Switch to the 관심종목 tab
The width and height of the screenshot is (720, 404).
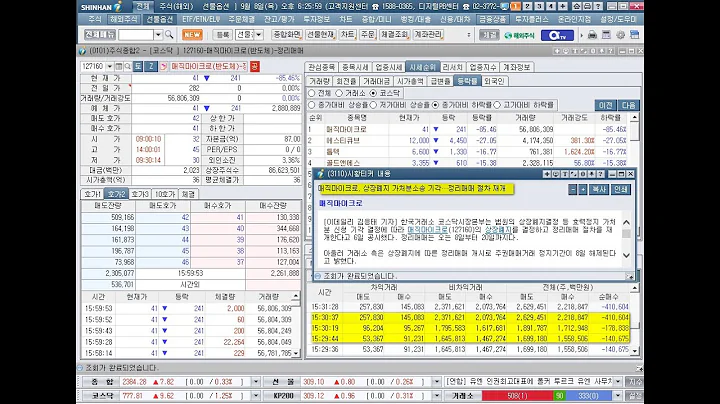(321, 67)
